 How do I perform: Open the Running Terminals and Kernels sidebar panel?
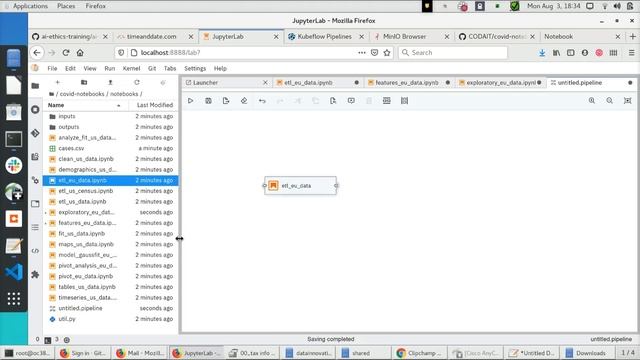point(36,109)
